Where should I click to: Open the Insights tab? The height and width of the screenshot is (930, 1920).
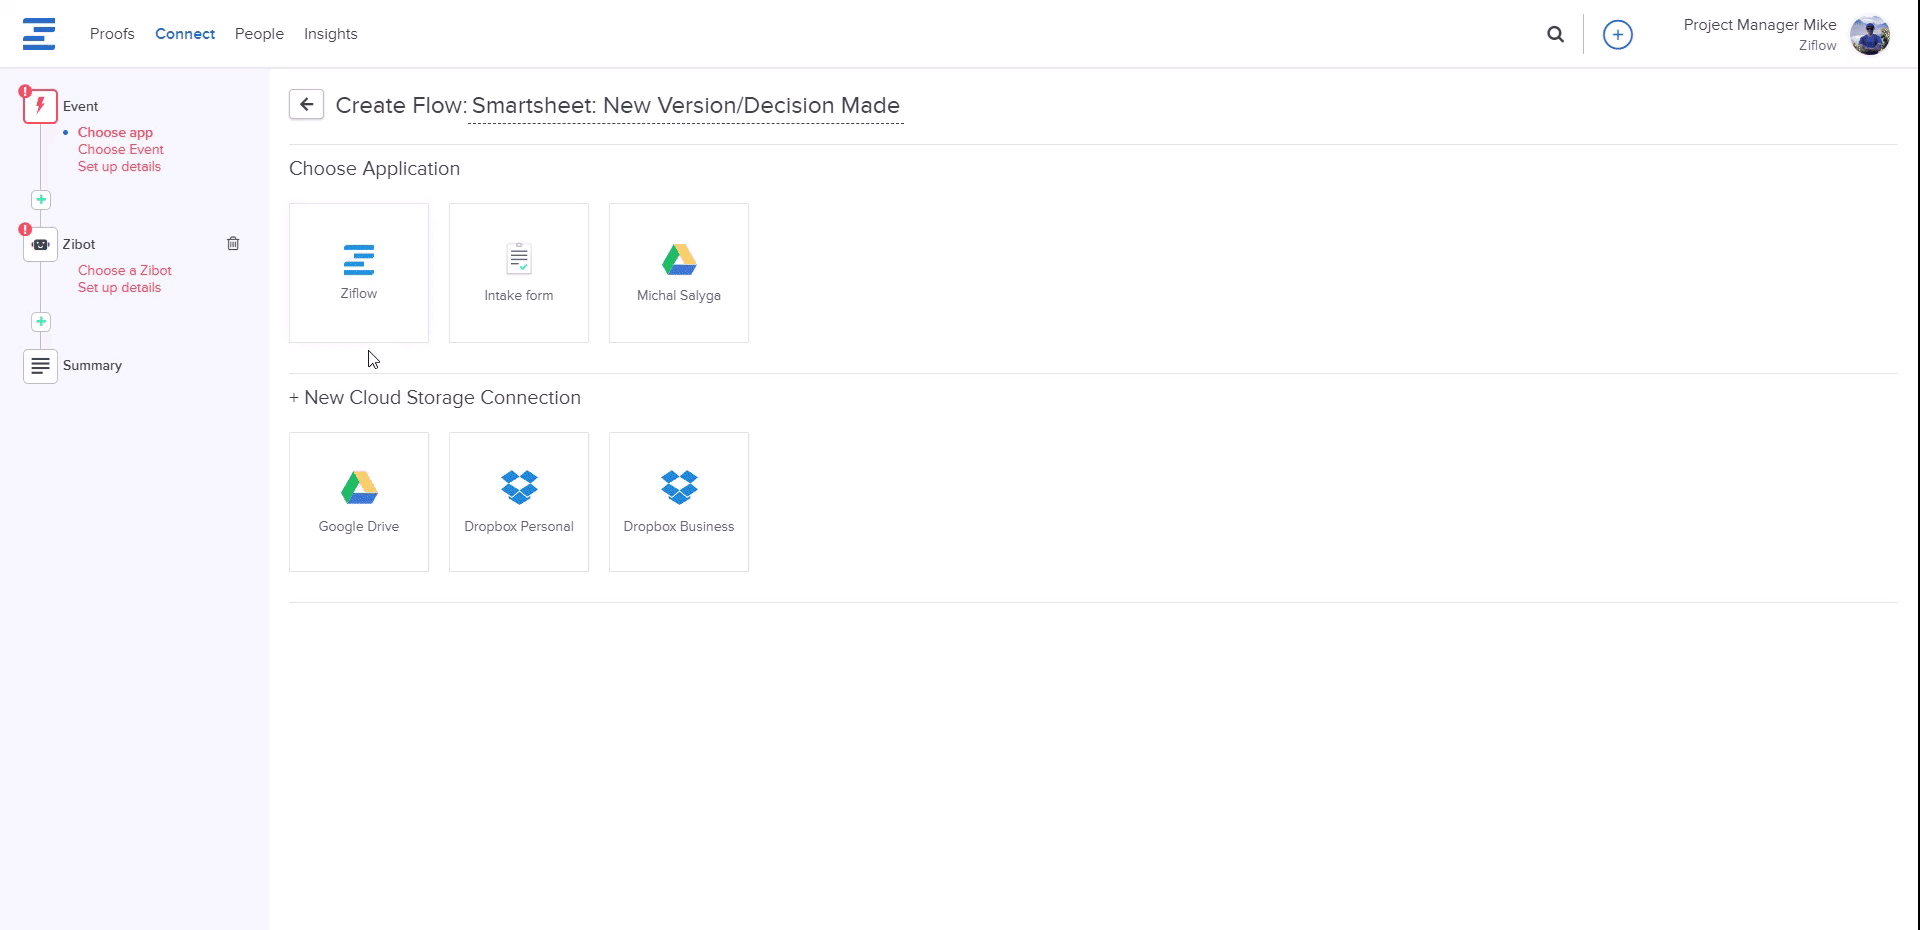pyautogui.click(x=330, y=34)
